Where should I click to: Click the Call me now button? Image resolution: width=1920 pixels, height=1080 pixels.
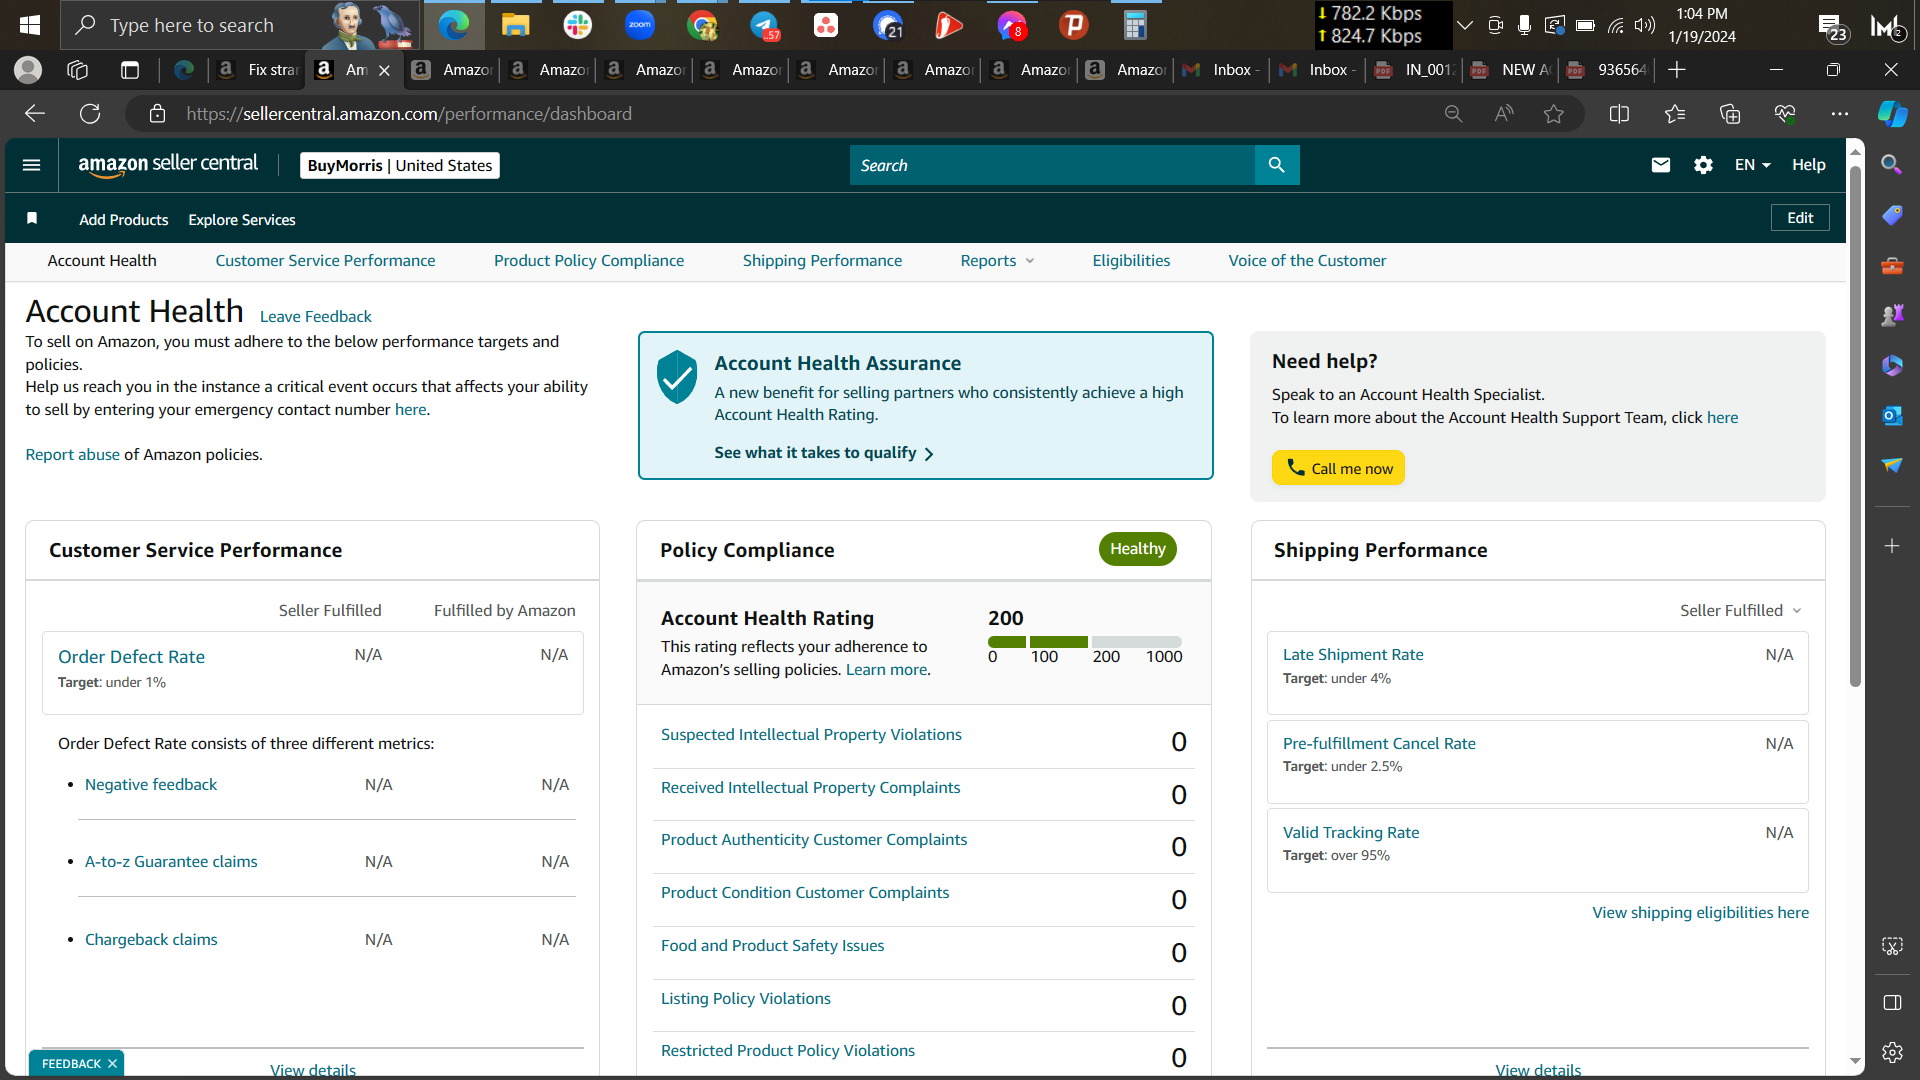coord(1338,468)
